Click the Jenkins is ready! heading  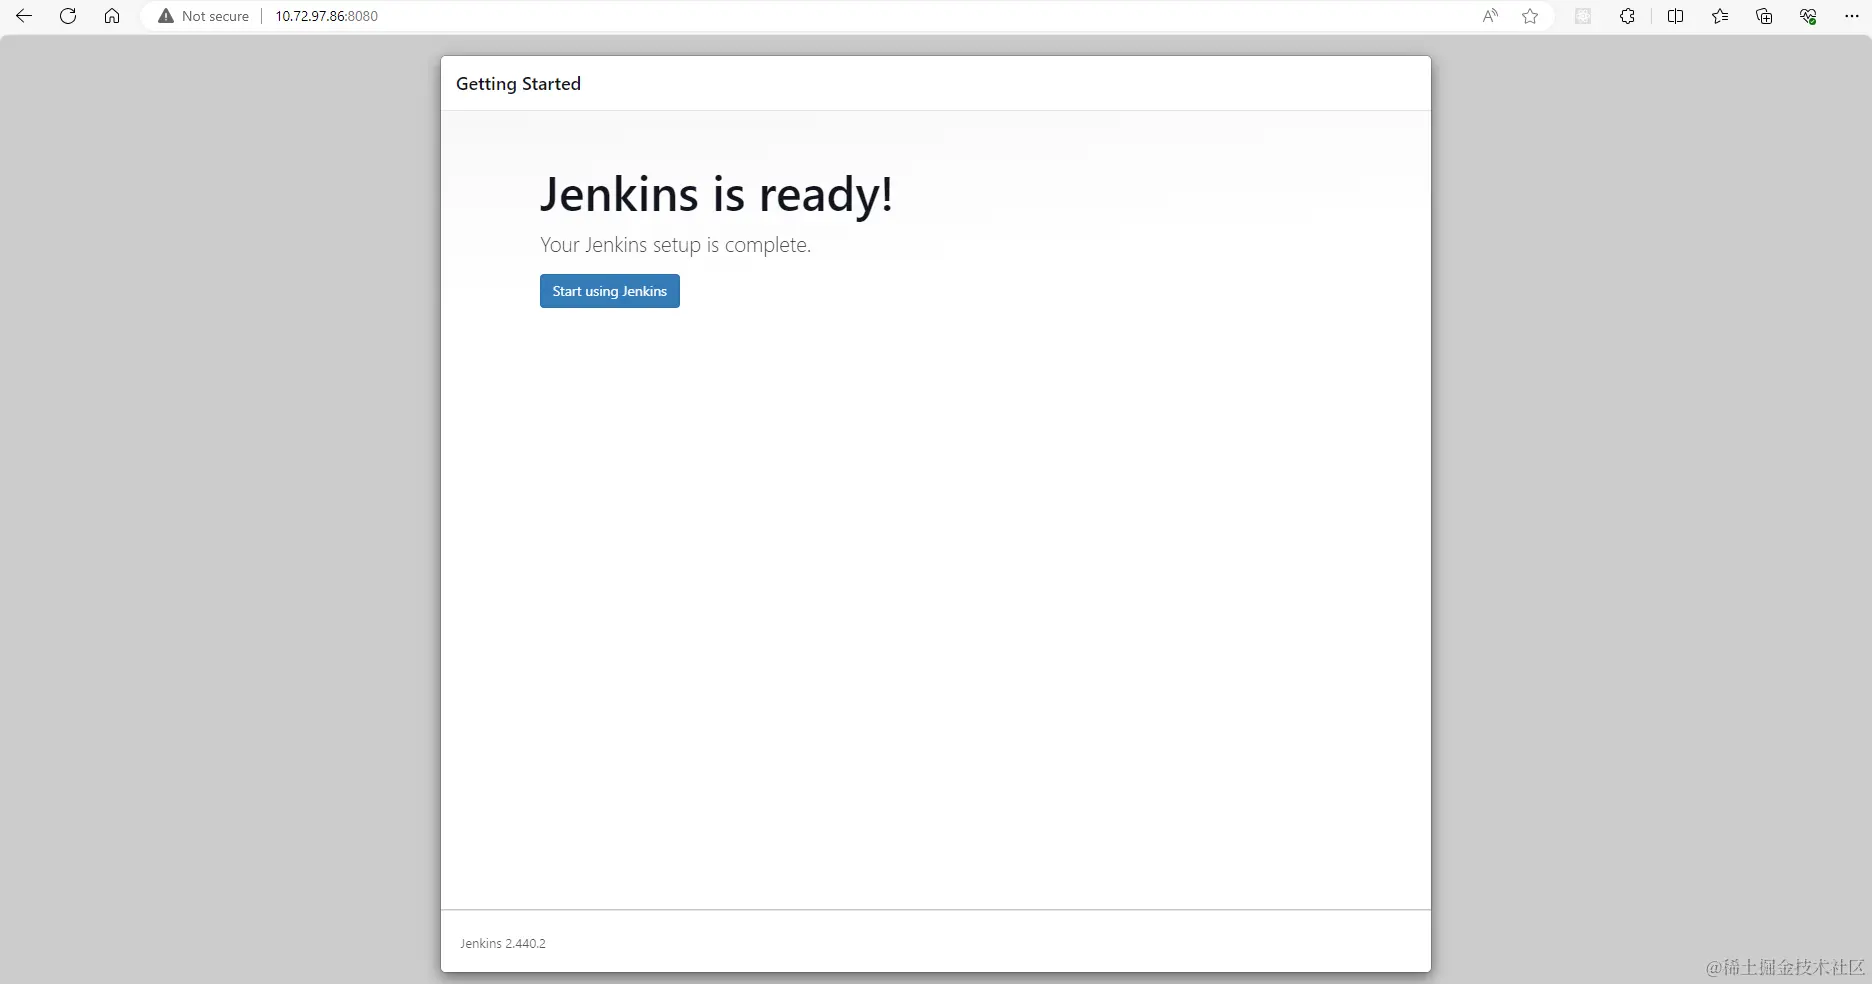point(716,194)
